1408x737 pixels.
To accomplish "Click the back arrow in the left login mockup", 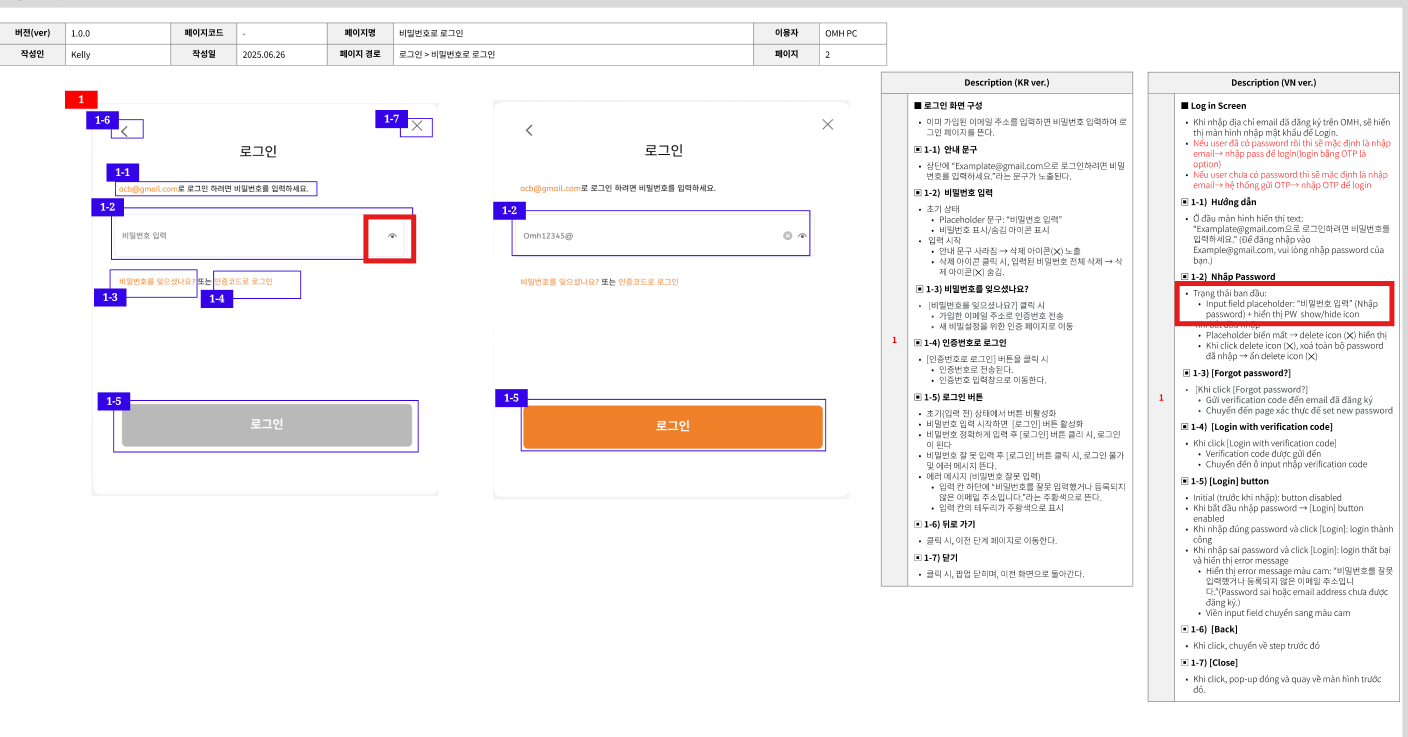I will click(x=125, y=130).
